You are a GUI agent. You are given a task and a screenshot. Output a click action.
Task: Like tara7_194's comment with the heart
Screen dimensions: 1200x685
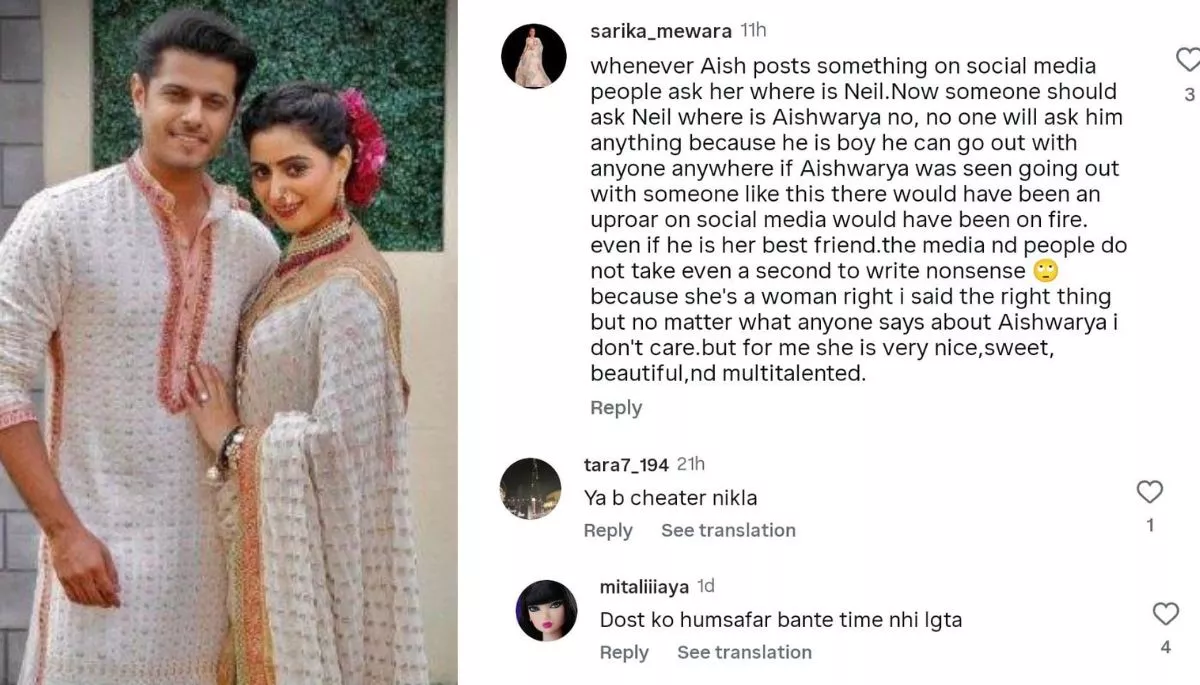[x=1150, y=492]
